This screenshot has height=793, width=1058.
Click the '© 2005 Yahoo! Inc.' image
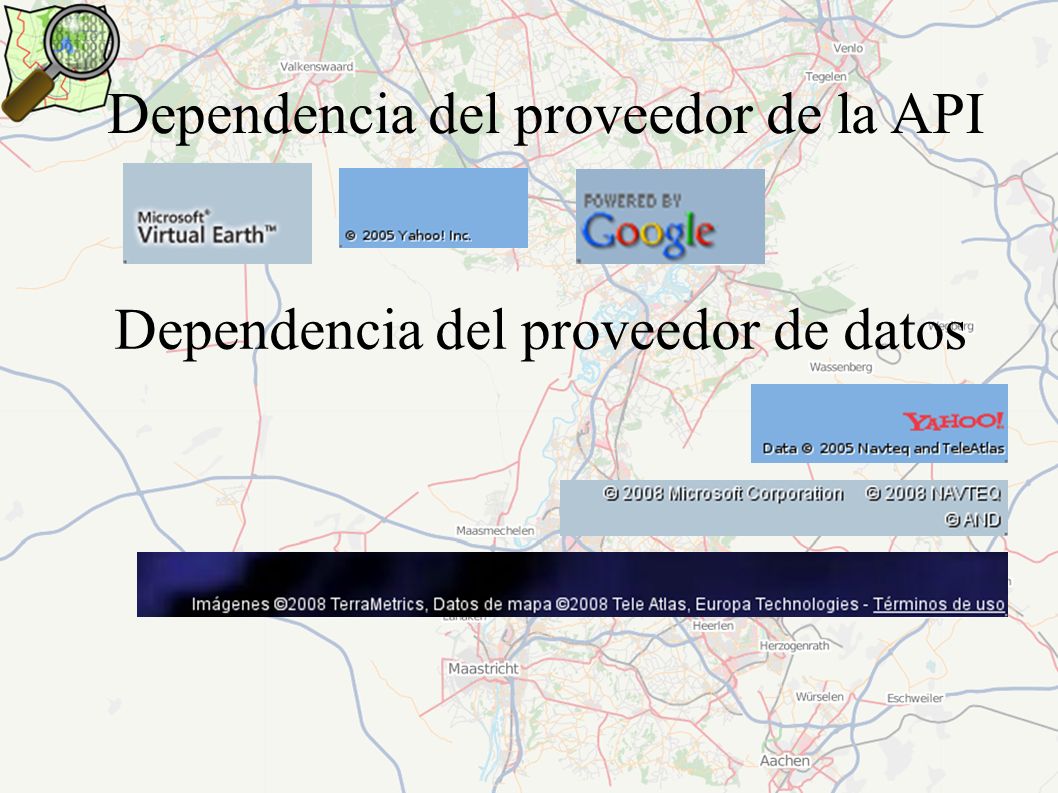click(x=433, y=208)
